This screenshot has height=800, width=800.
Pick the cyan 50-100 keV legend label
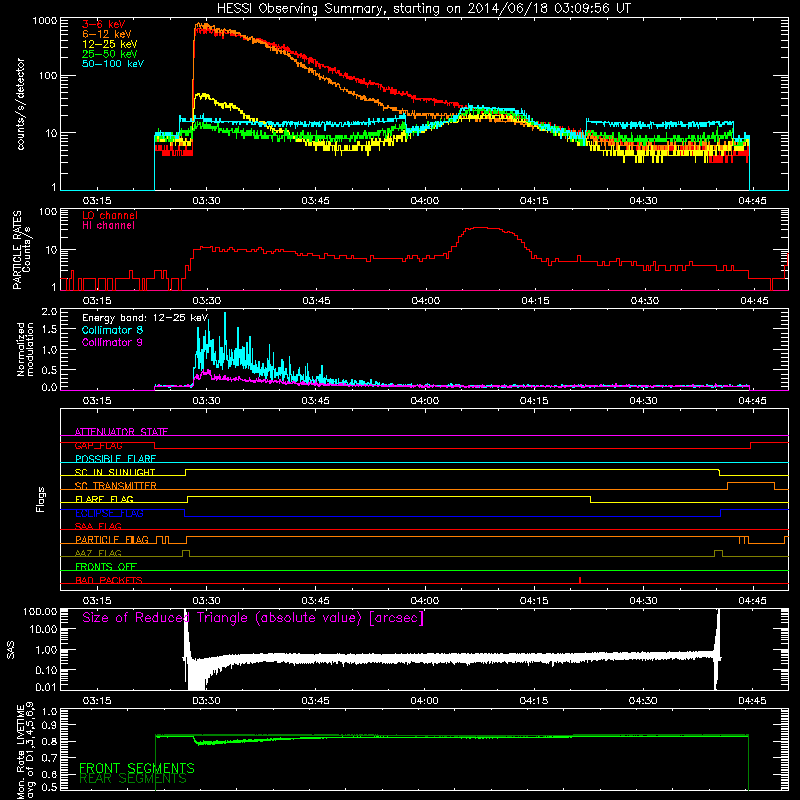tap(113, 64)
